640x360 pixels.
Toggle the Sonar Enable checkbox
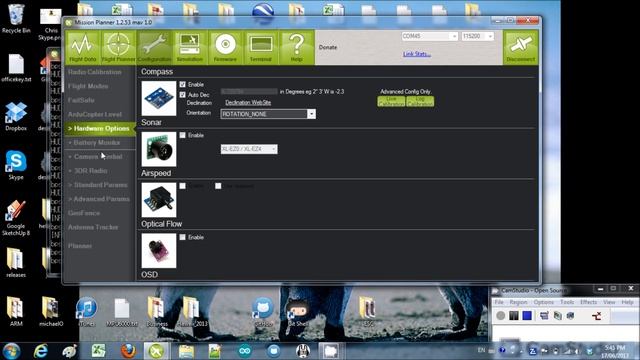[x=182, y=135]
